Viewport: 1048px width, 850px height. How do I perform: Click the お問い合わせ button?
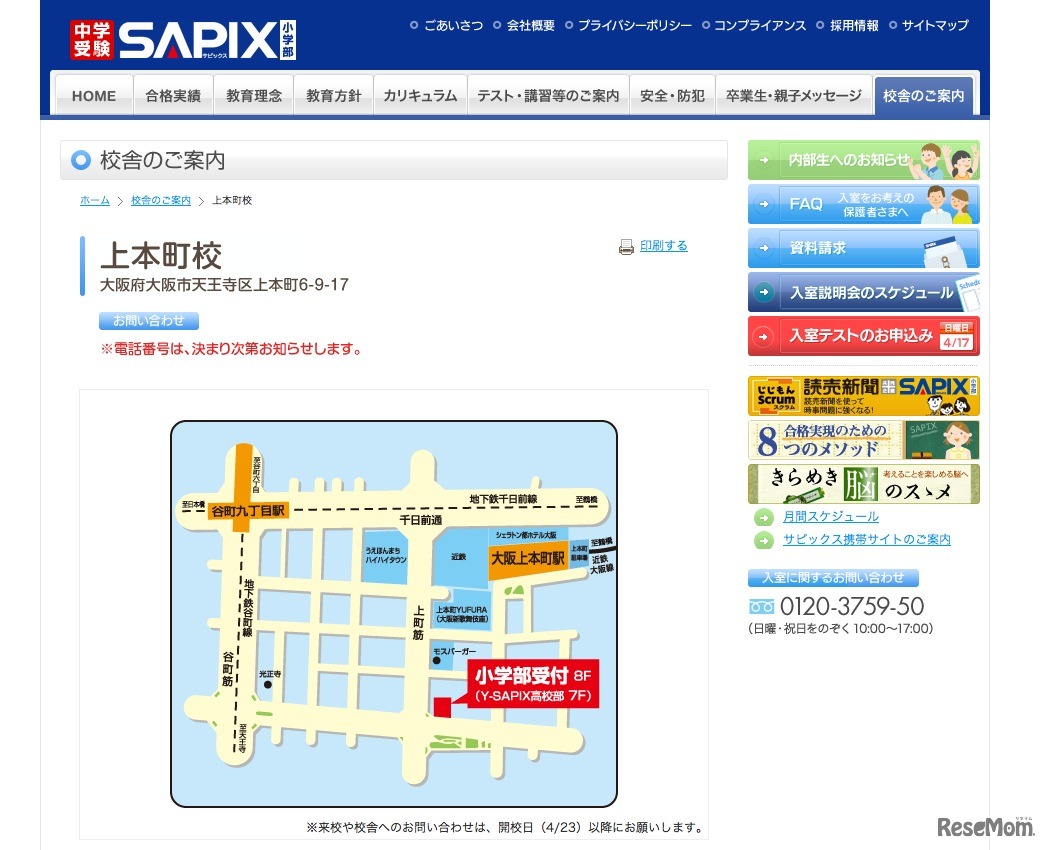tap(149, 321)
